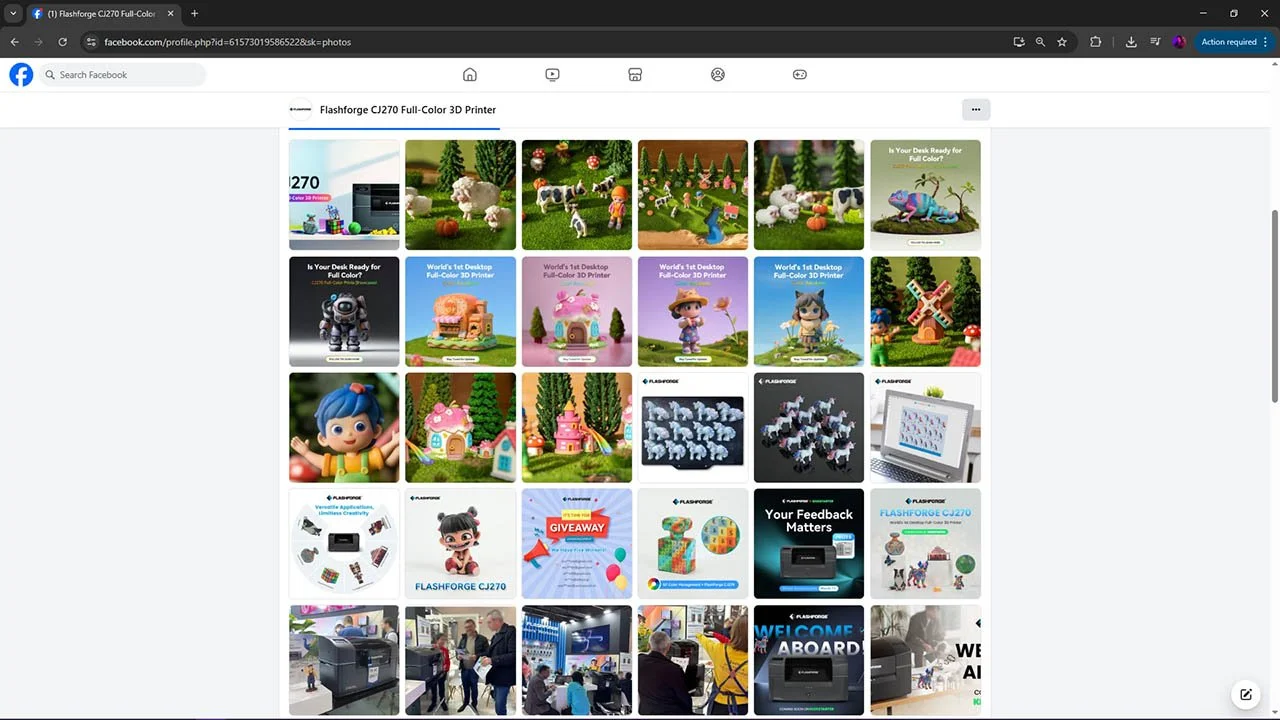Viewport: 1280px width, 720px height.
Task: Go to the Facebook Home feed icon
Action: tap(470, 74)
